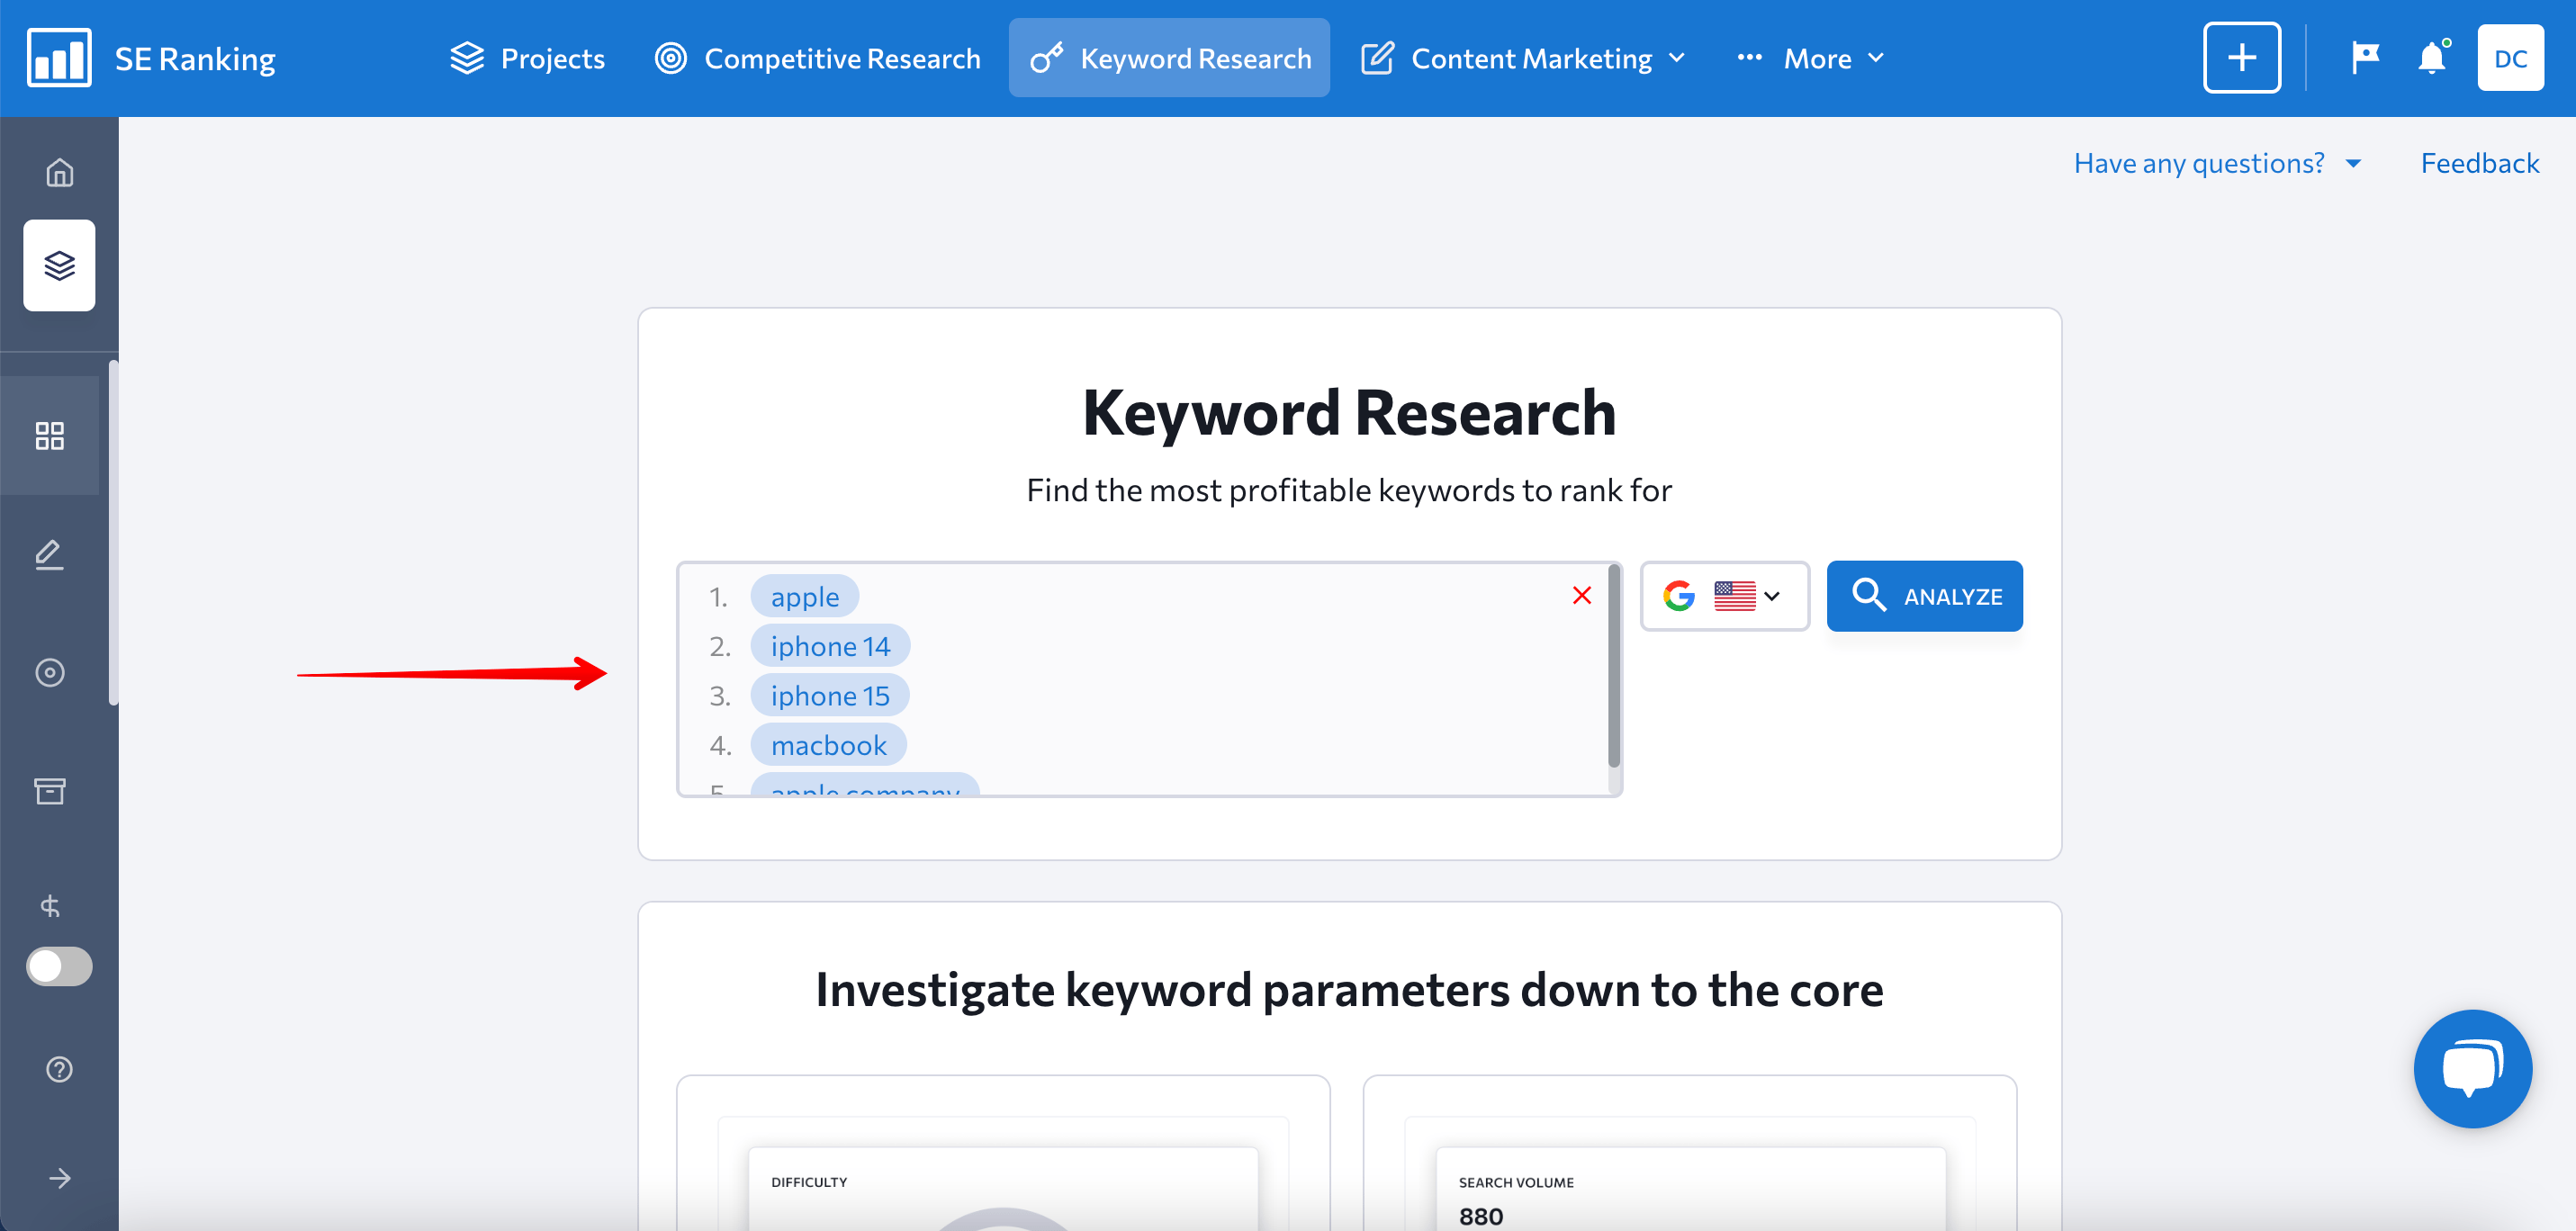Click the help question mark icon
Image resolution: width=2576 pixels, height=1231 pixels.
pos(59,1069)
